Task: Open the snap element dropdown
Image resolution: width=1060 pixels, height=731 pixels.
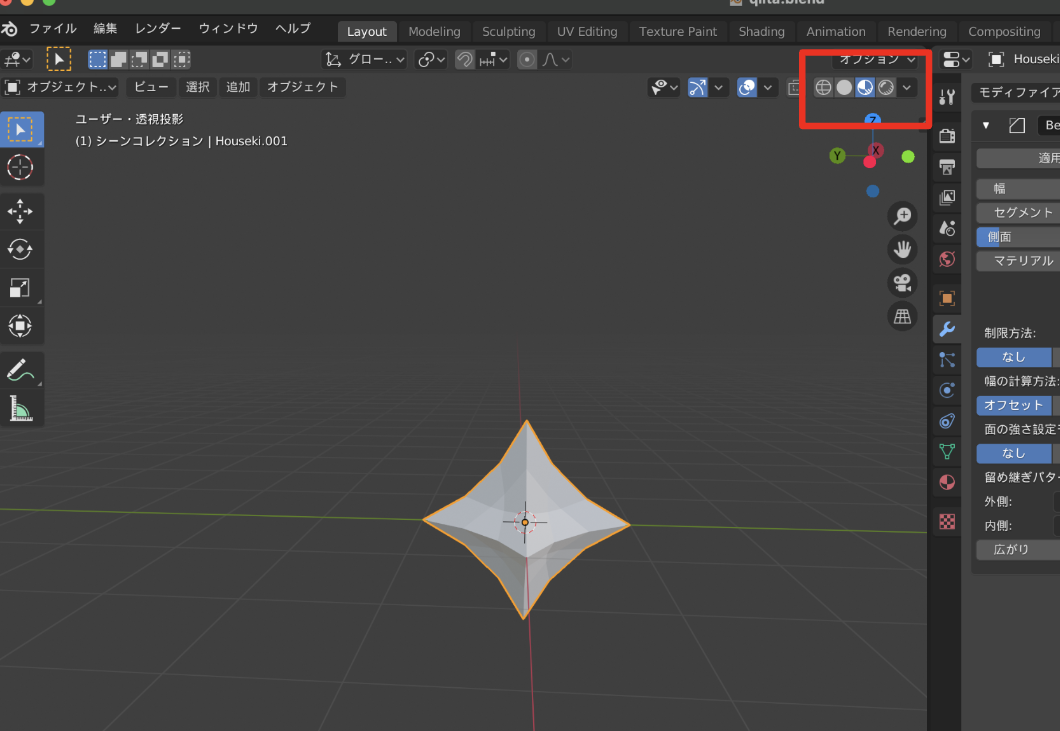Action: 493,60
